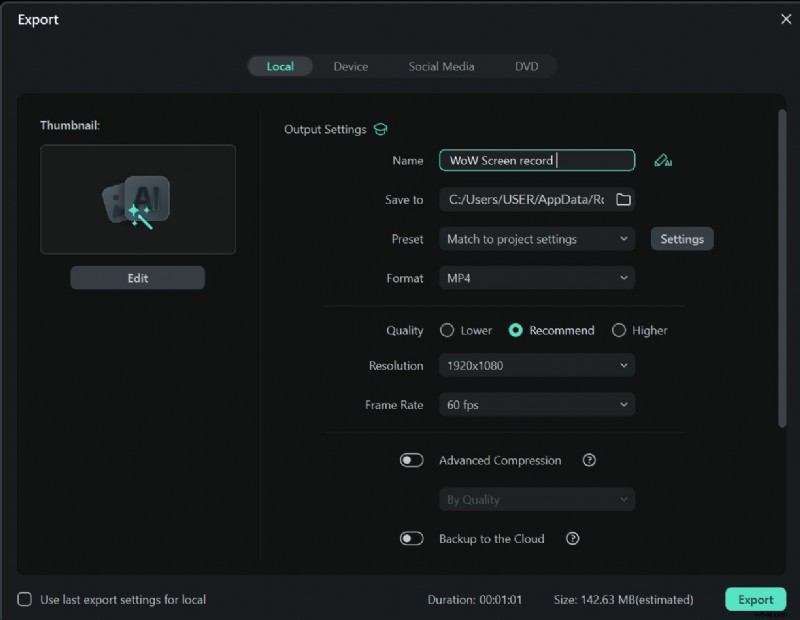Screen dimensions: 800x620
Task: Browse save location with the folder icon
Action: (x=623, y=199)
